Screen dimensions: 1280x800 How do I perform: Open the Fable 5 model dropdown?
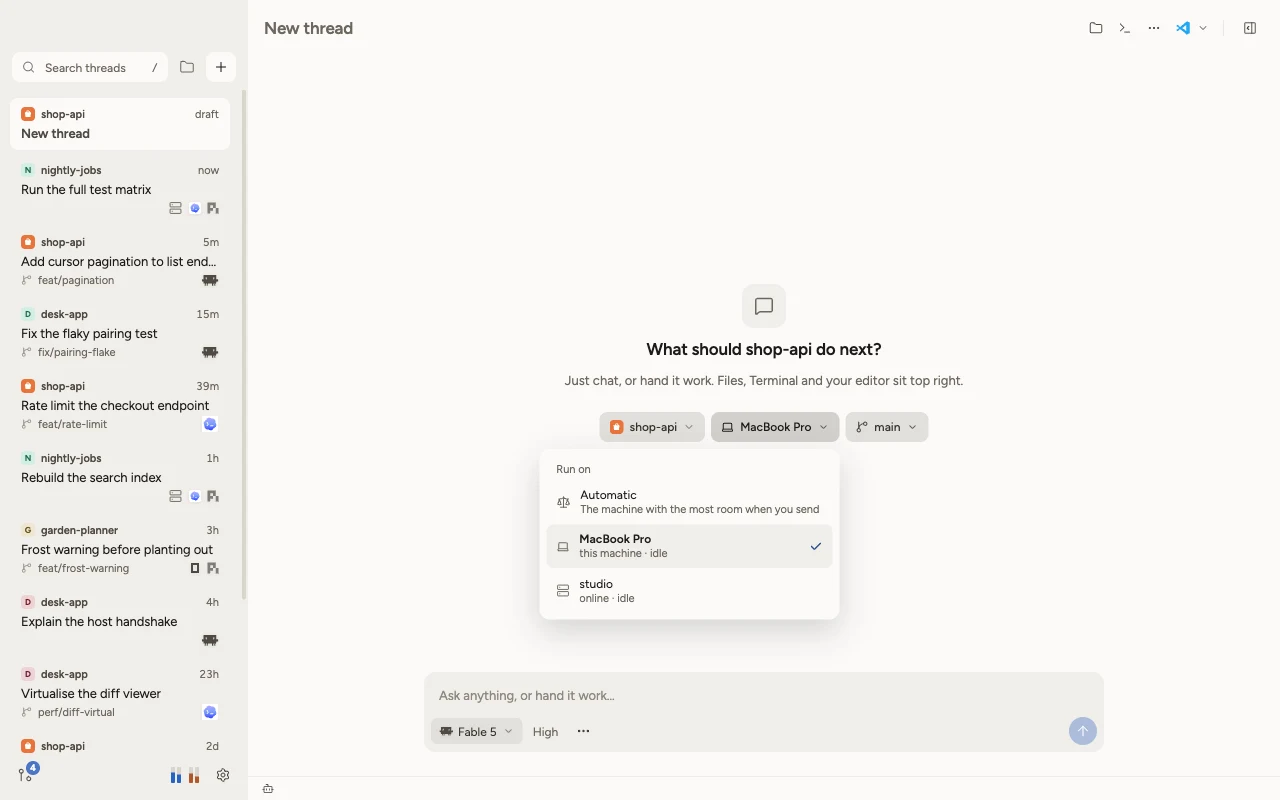pyautogui.click(x=476, y=731)
